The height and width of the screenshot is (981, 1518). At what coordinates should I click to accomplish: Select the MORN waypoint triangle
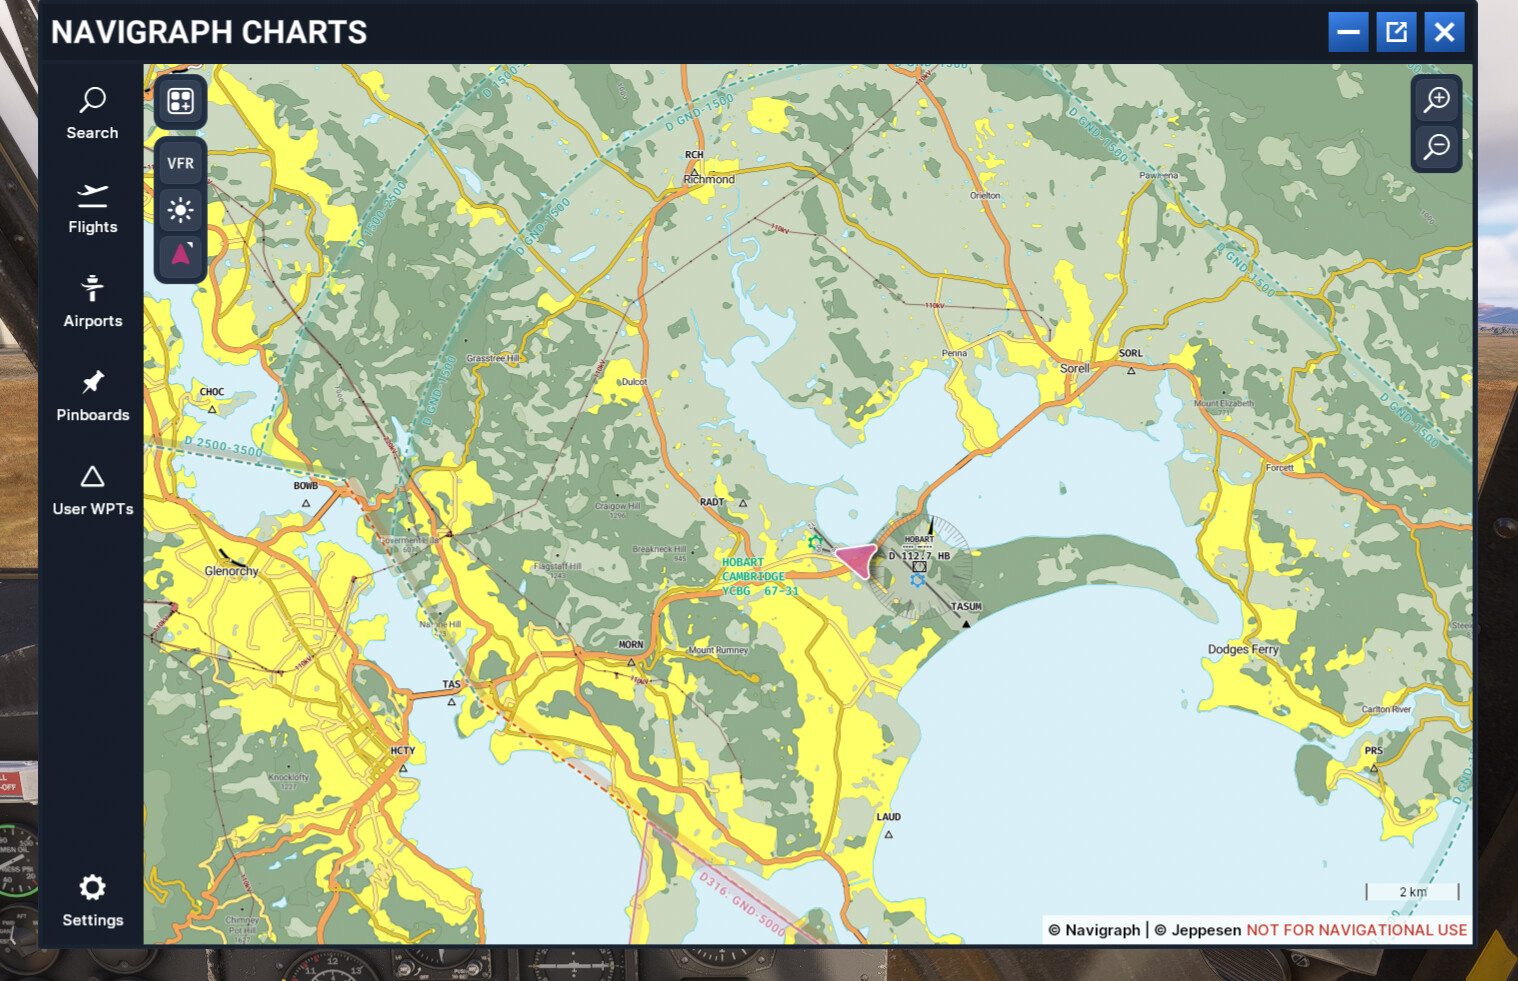[x=631, y=661]
